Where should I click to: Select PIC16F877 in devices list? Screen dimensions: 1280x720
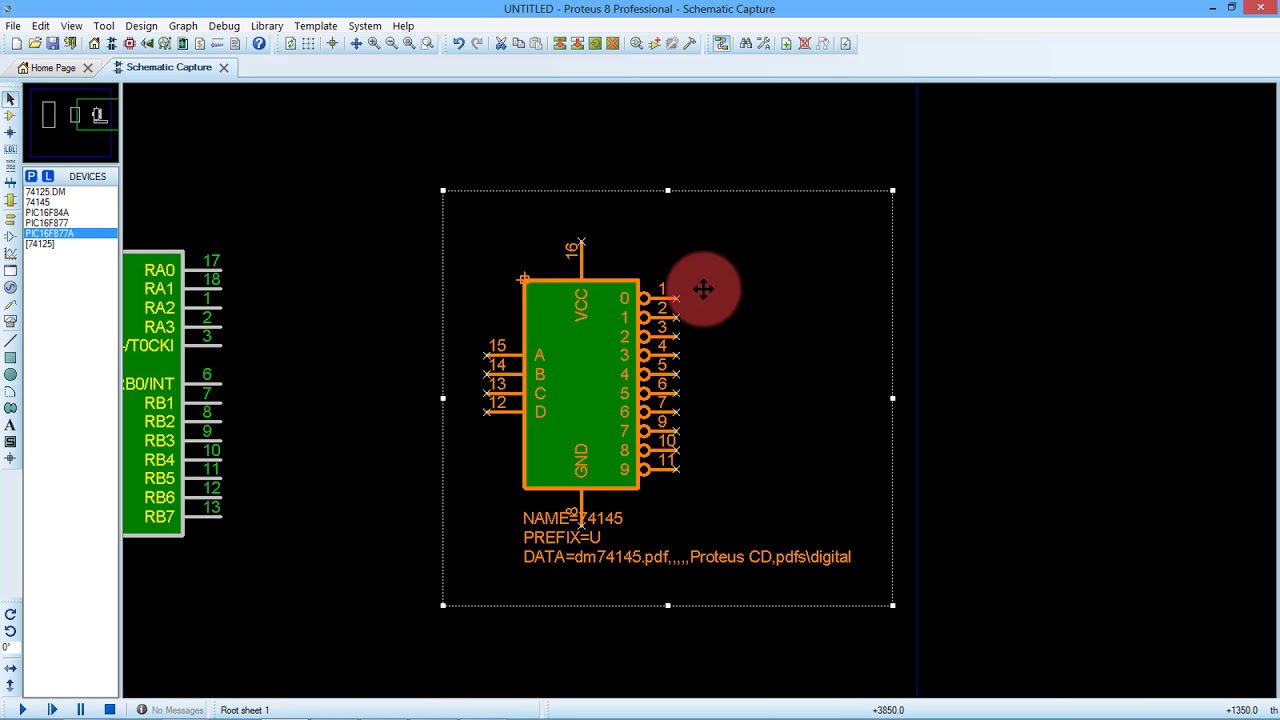(x=70, y=223)
